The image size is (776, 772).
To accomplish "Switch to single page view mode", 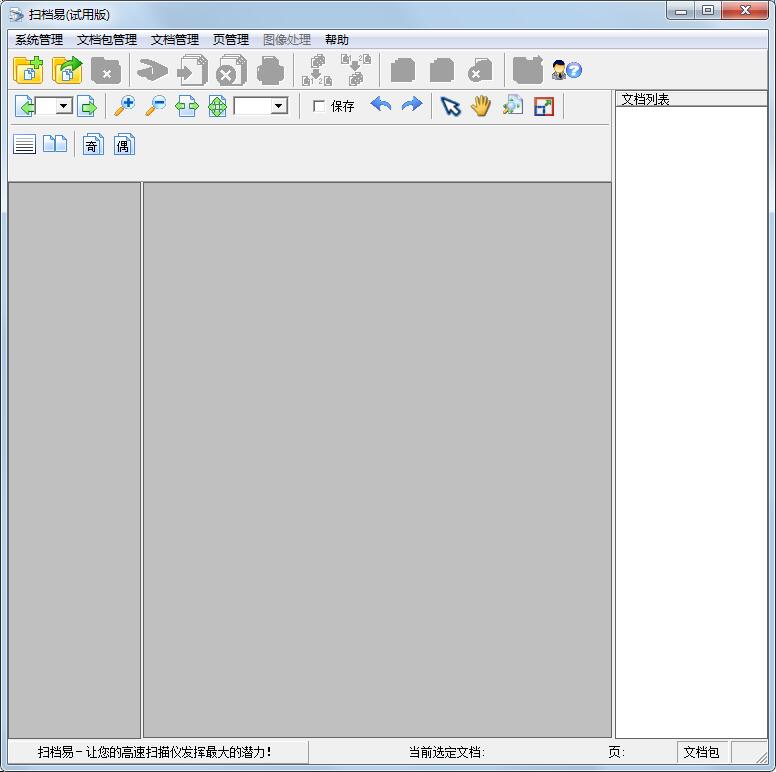I will pyautogui.click(x=25, y=145).
